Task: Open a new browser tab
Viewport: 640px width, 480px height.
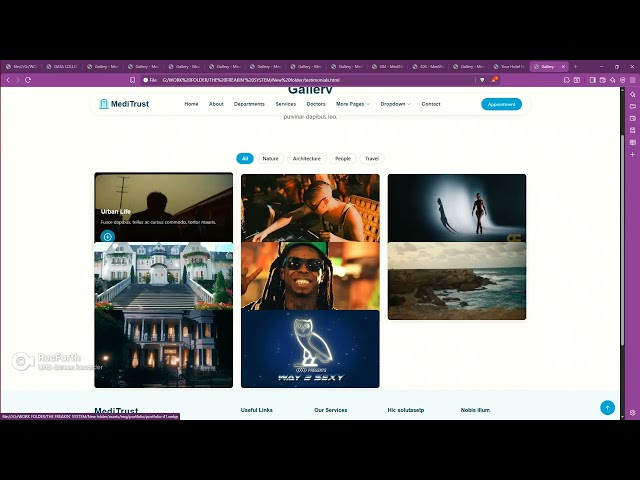Action: tap(576, 67)
